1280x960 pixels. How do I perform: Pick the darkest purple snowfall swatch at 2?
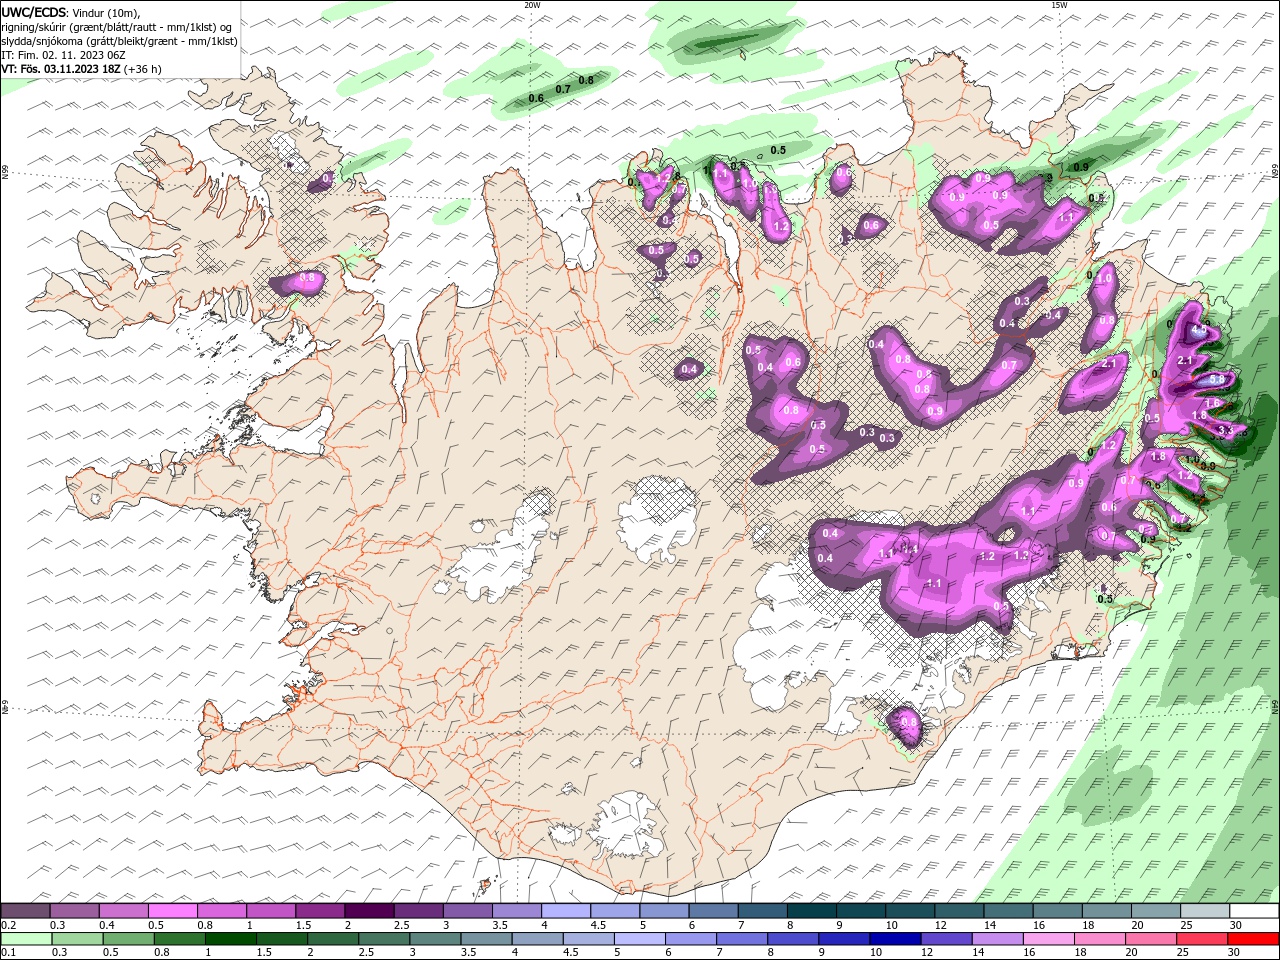click(x=369, y=911)
